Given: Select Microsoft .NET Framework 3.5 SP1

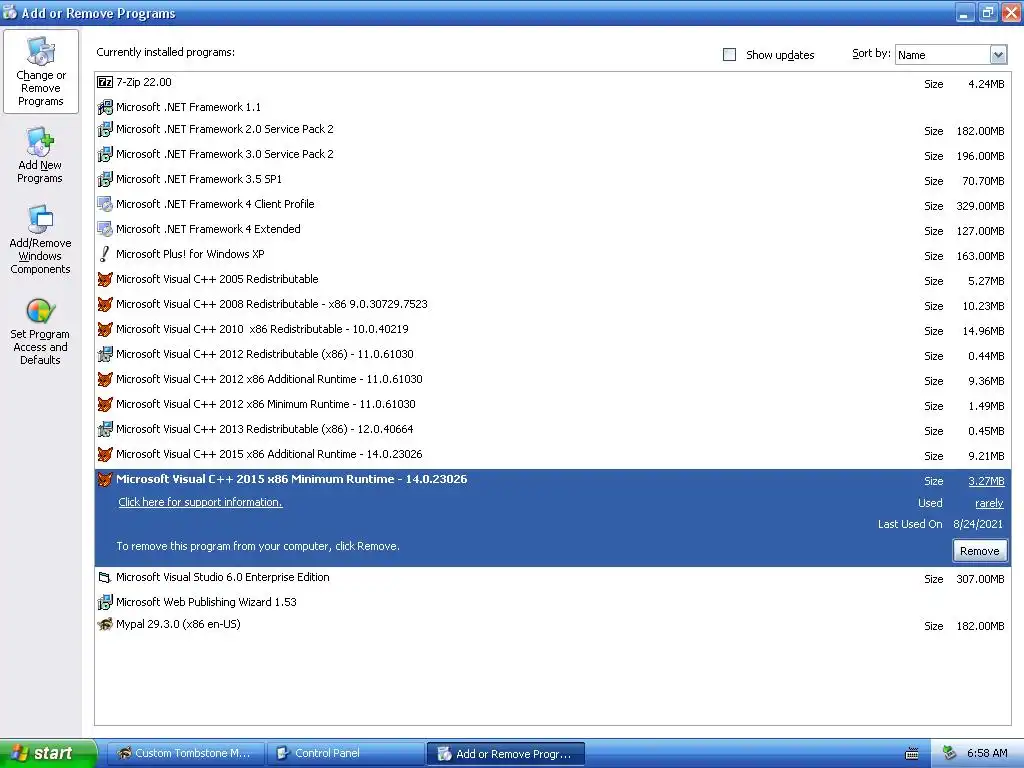Looking at the screenshot, I should click(x=552, y=180).
